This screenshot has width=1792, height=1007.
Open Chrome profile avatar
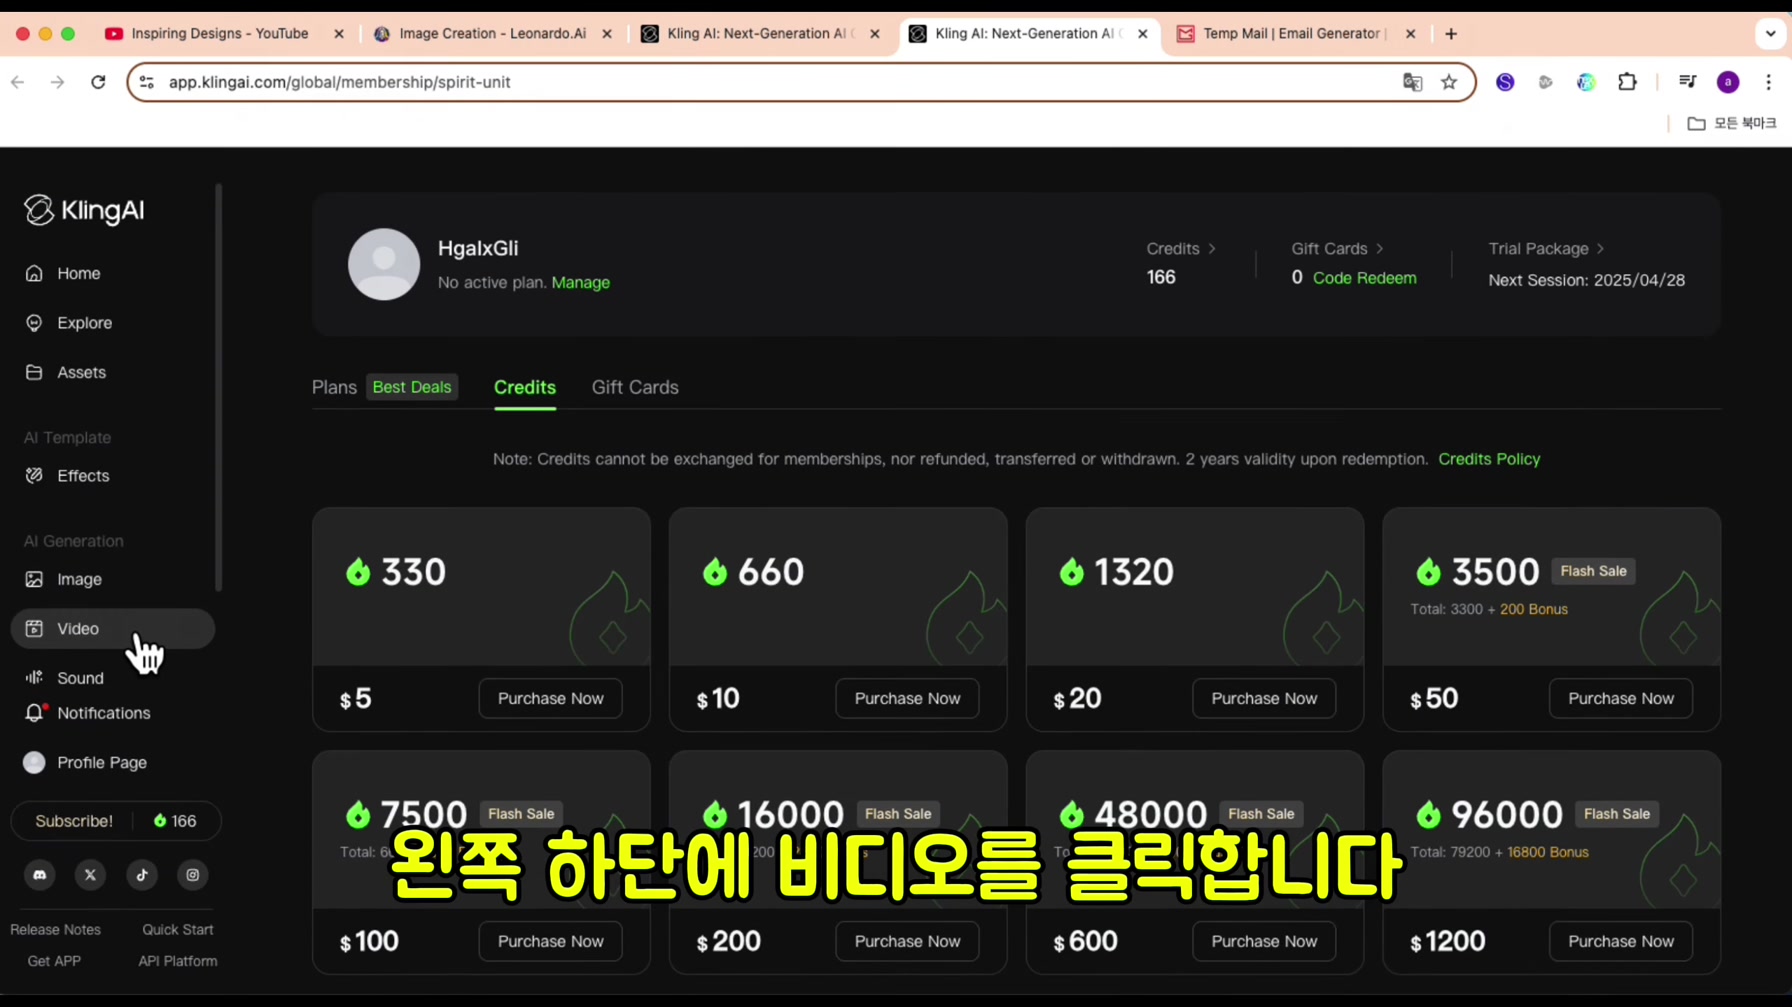click(x=1728, y=82)
